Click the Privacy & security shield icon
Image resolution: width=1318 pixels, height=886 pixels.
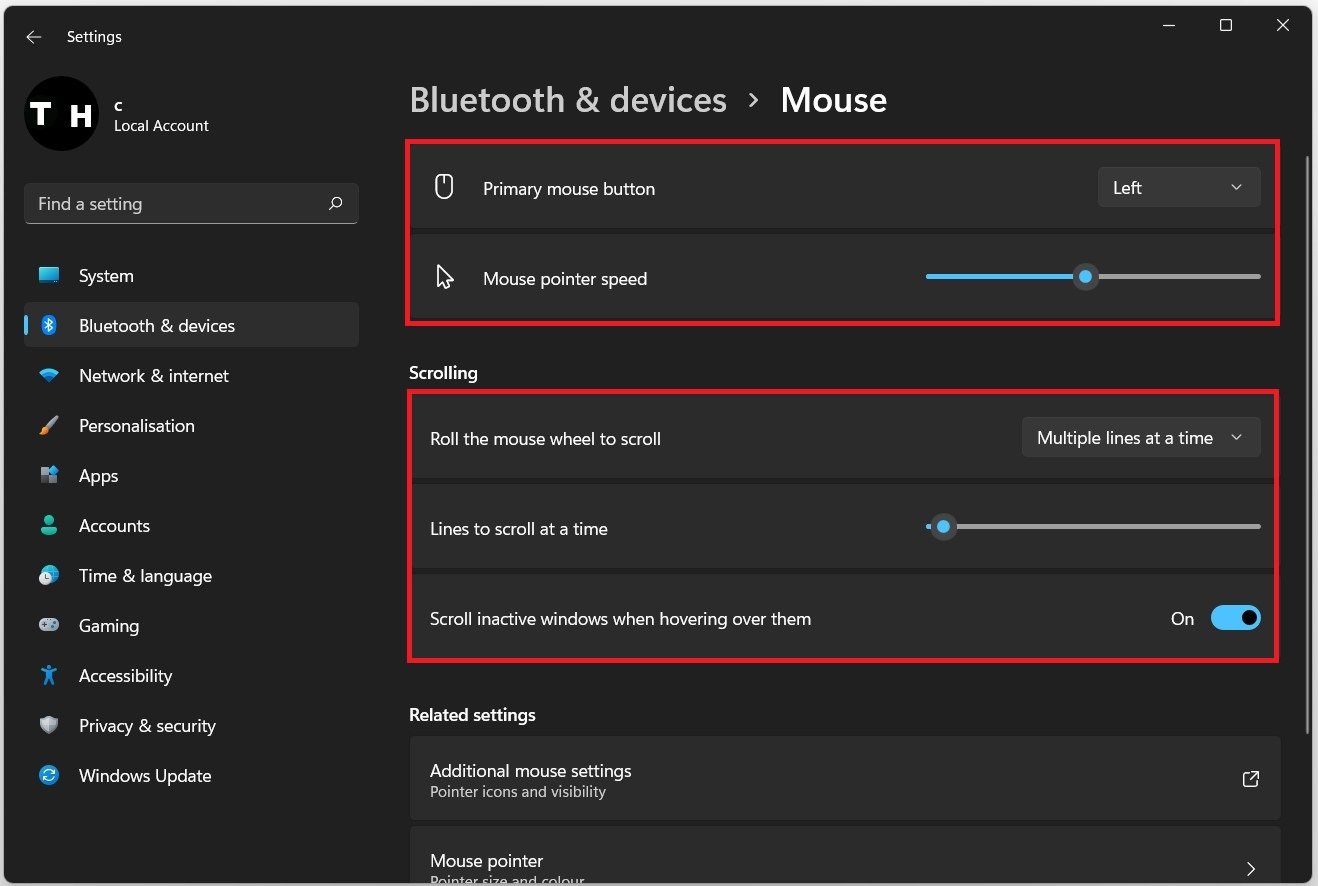click(x=49, y=725)
